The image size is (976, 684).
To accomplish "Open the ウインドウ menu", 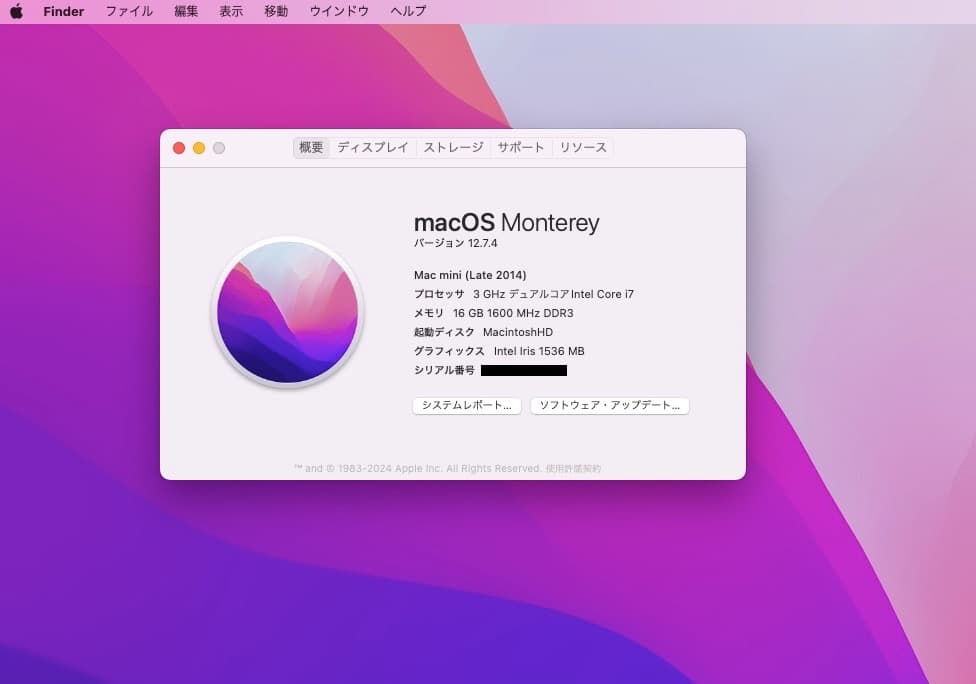I will pos(338,11).
